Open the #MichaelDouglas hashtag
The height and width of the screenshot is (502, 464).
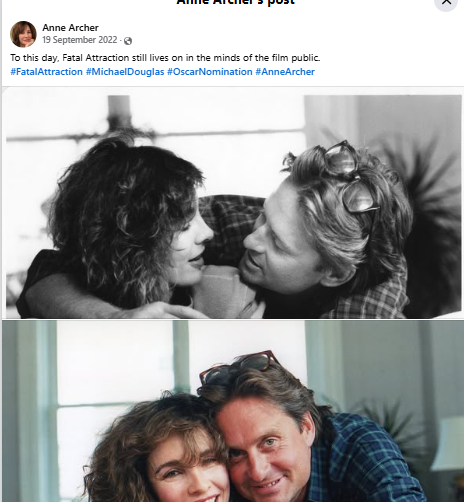[x=125, y=72]
